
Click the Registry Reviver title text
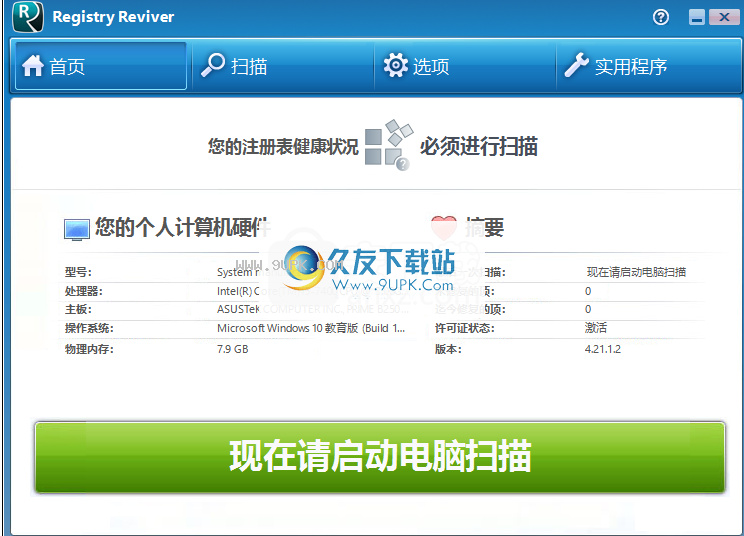(113, 17)
